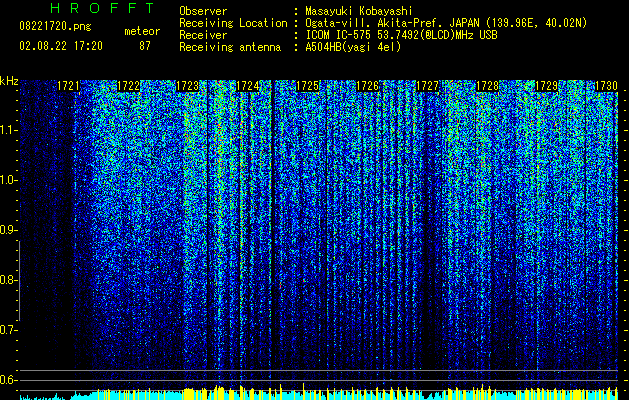The width and height of the screenshot is (629, 400).
Task: Click the Ogata-vill. Akita-Pref. JAPAN location text
Action: (446, 23)
